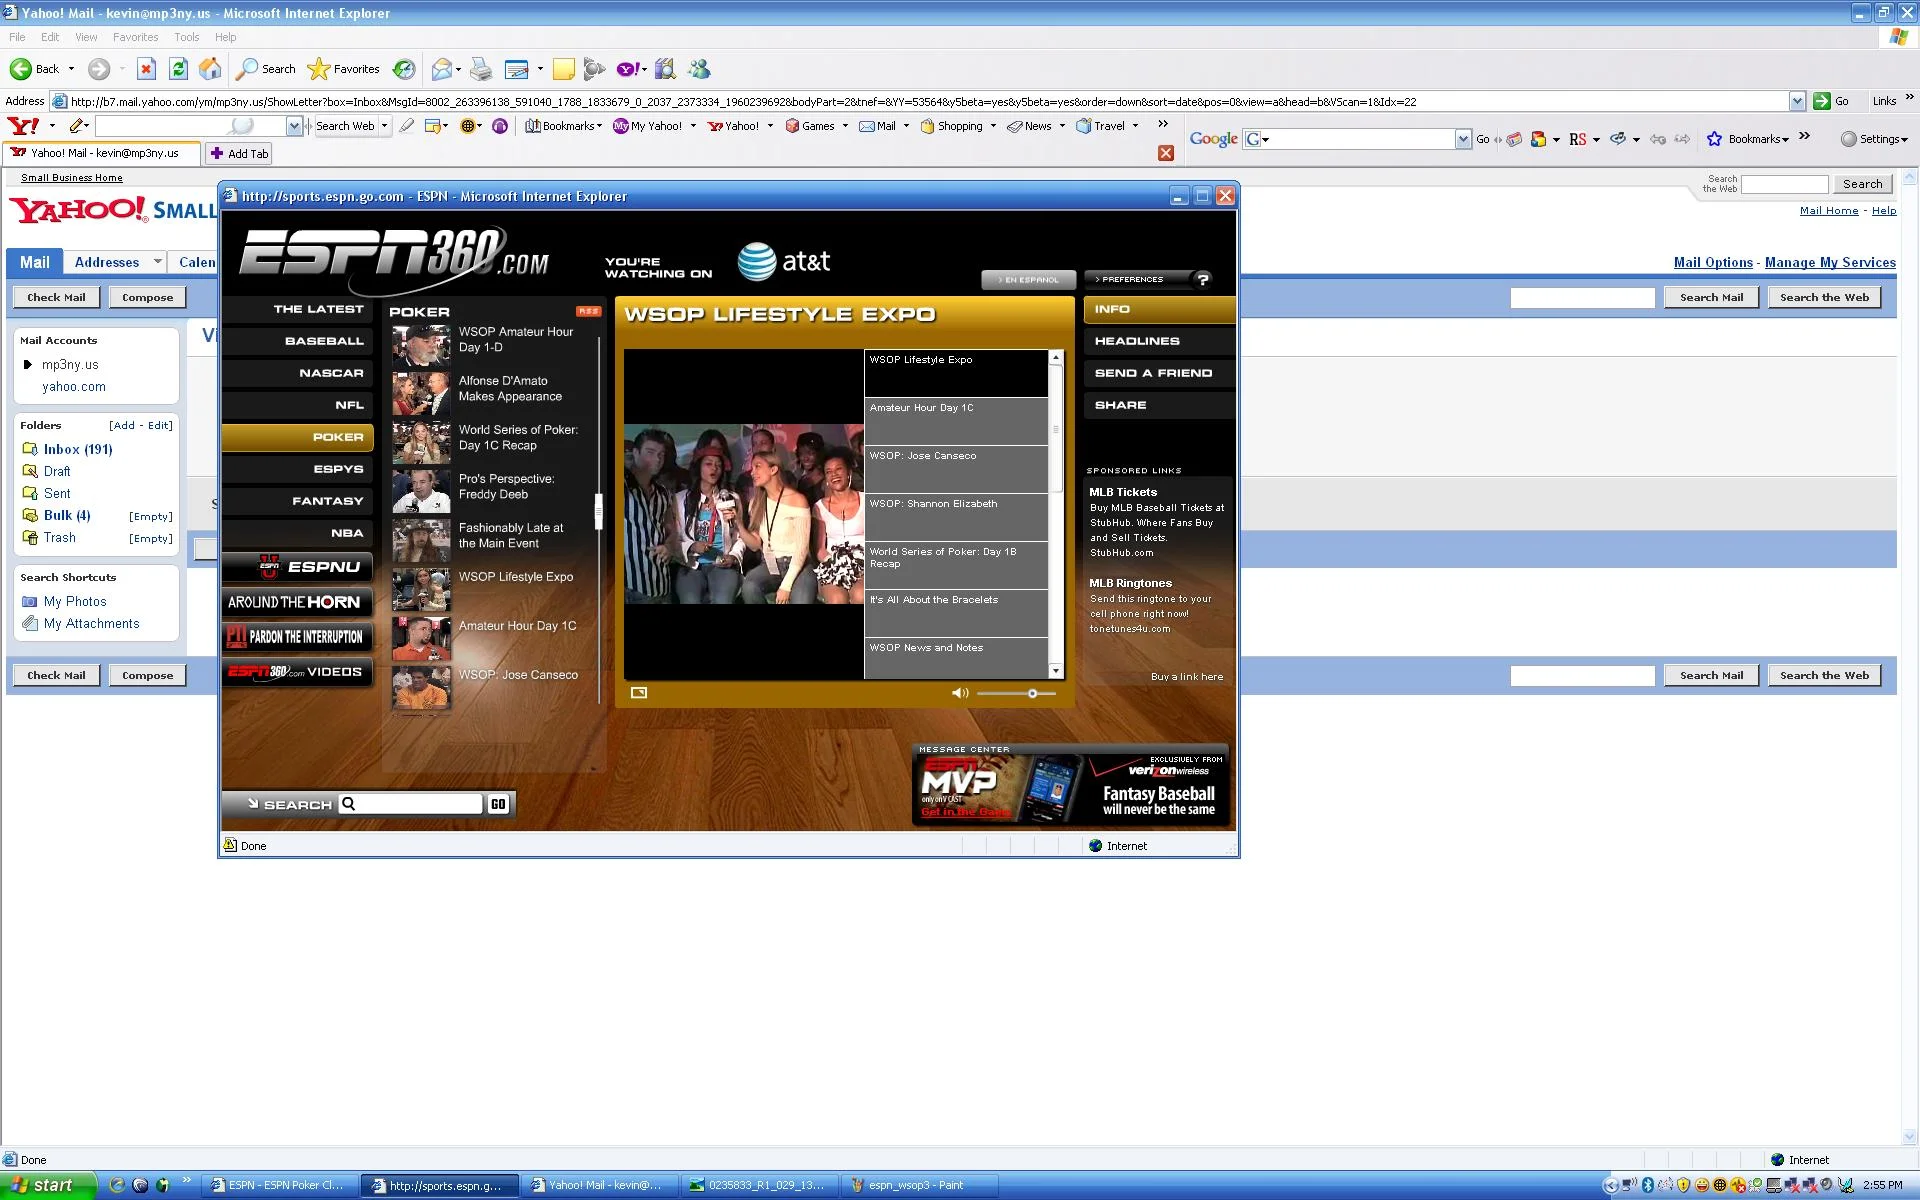Click the Compose button
Screen dimensions: 1920x1200
click(x=147, y=297)
